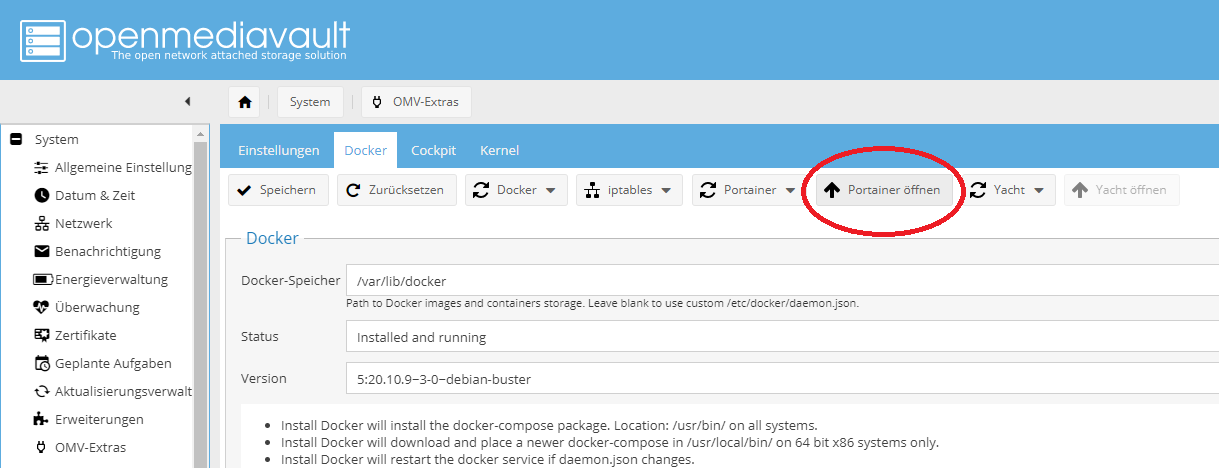Click the sidebar scroll-up arrow
This screenshot has width=1219, height=468.
[200, 133]
